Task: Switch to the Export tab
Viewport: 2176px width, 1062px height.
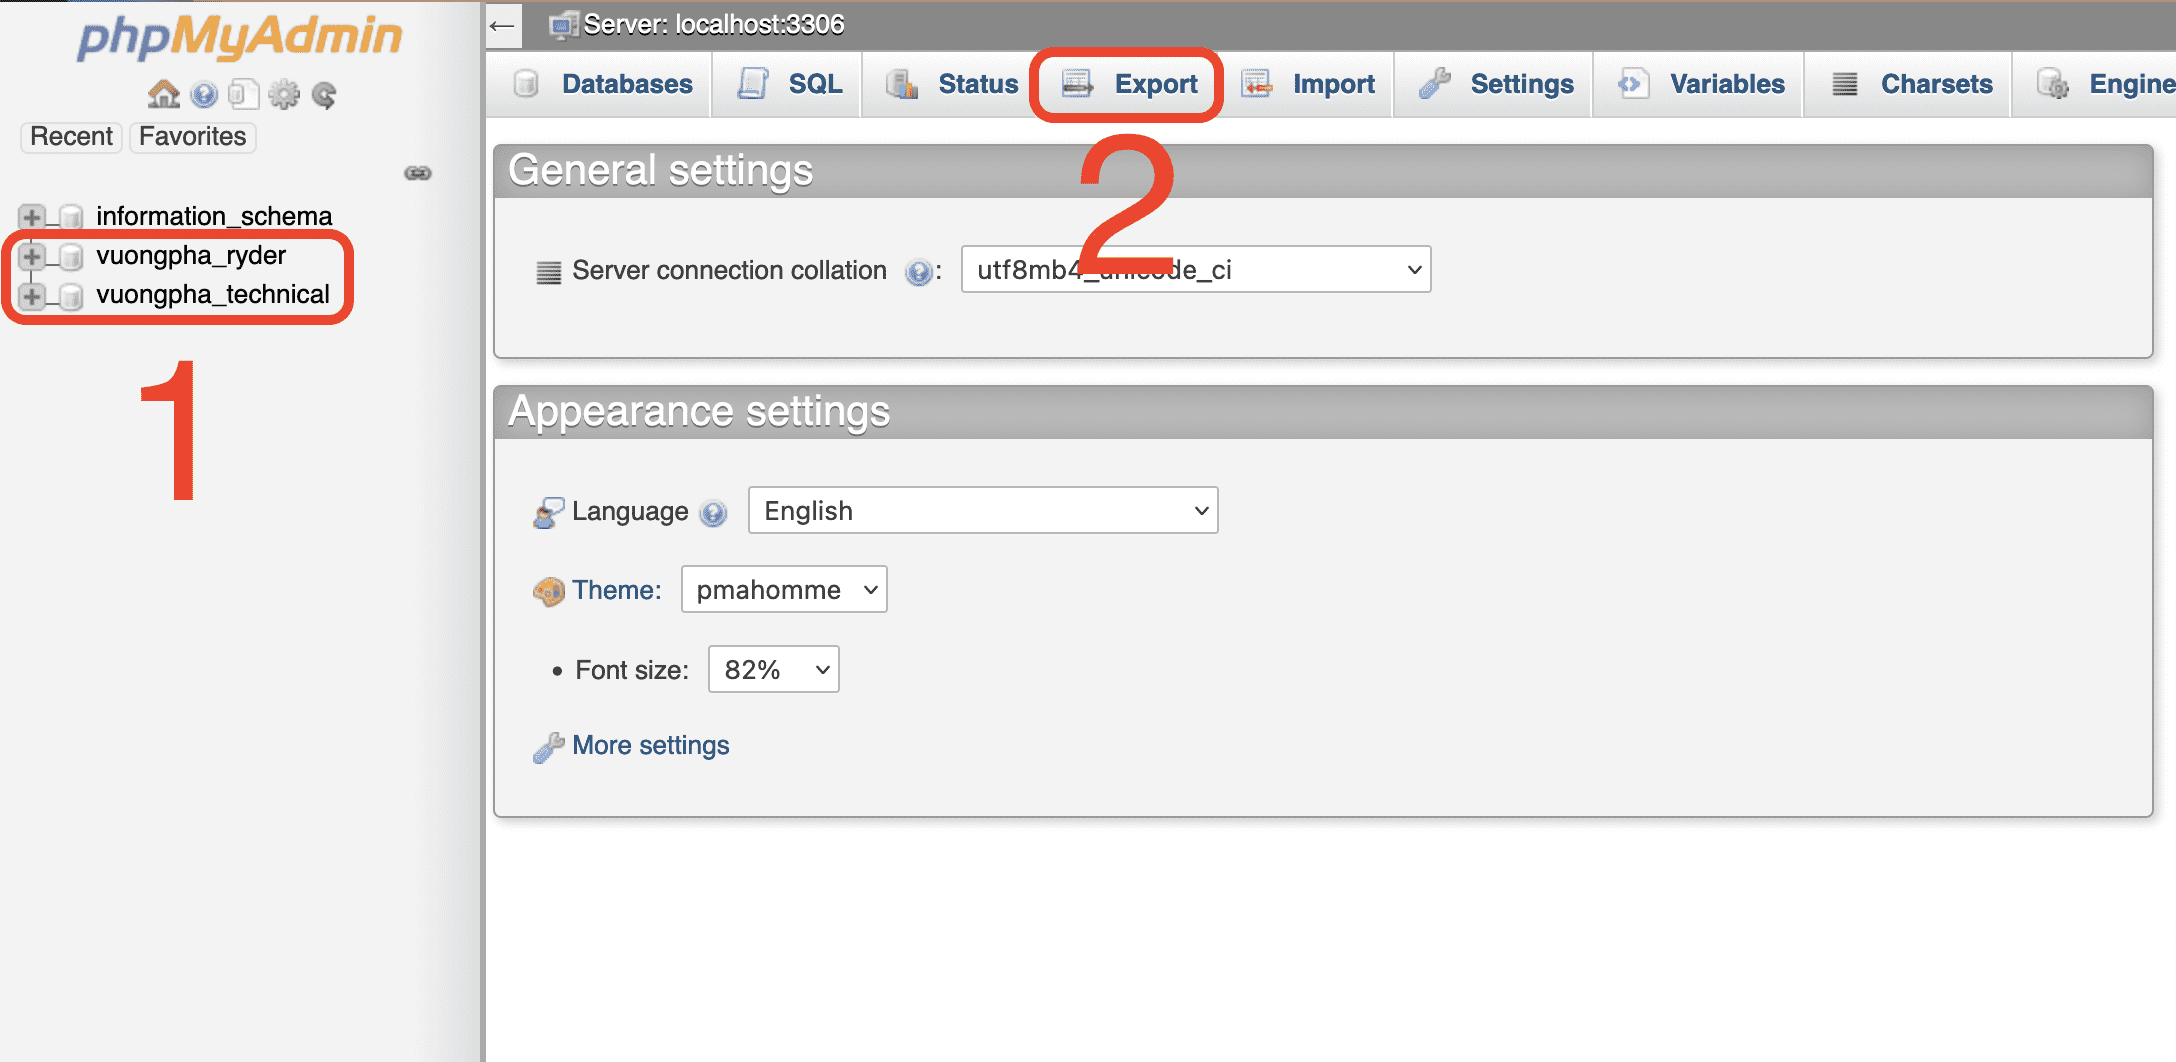Action: [x=1130, y=84]
